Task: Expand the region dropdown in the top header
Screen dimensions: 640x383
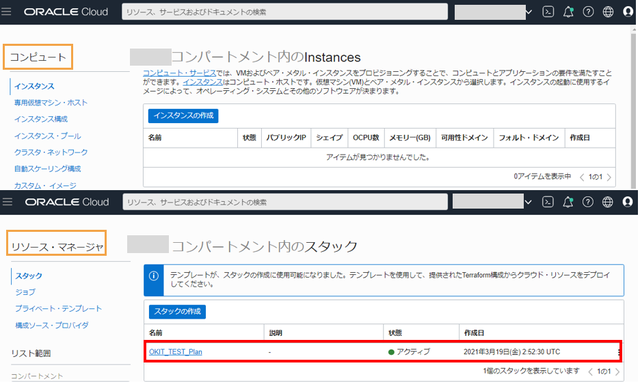Action: click(x=529, y=12)
